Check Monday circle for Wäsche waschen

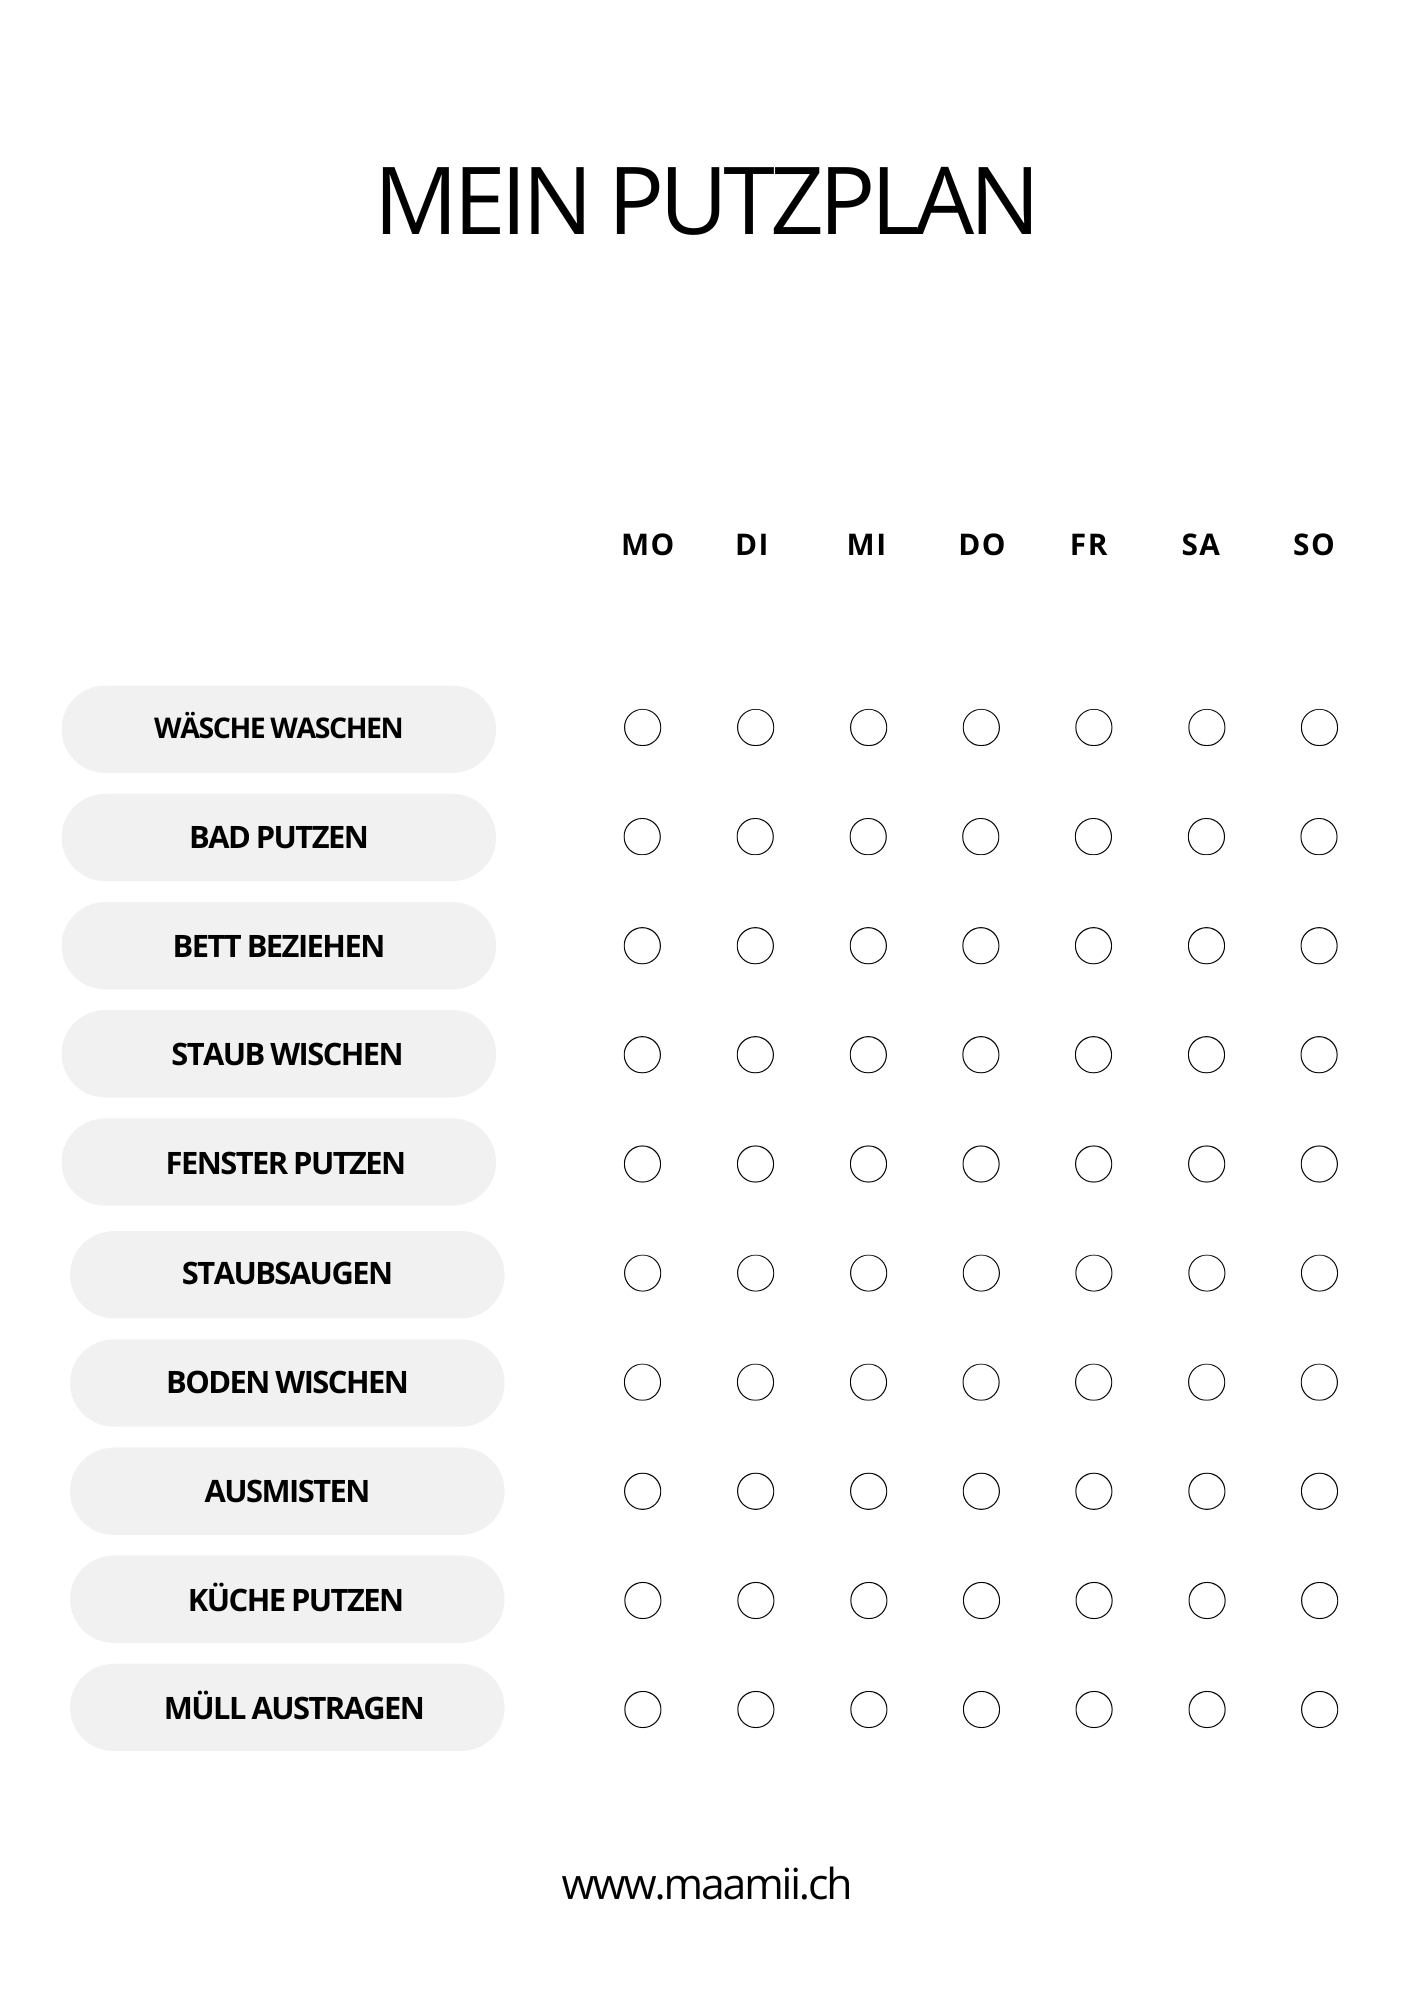[642, 728]
